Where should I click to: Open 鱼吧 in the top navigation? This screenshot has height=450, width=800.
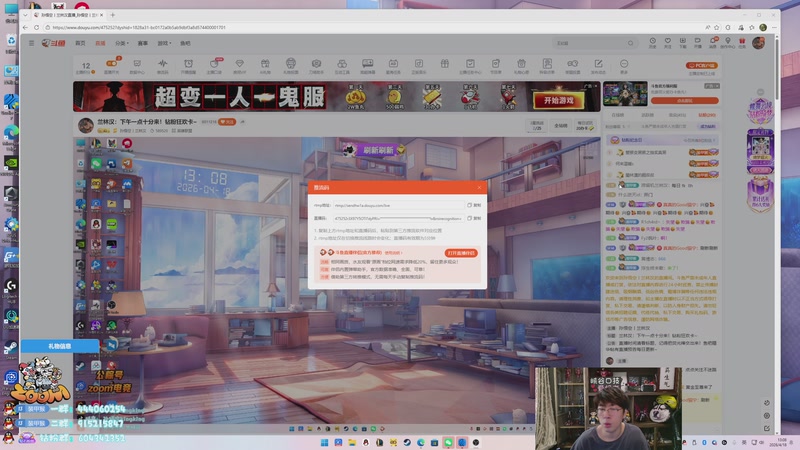[x=185, y=43]
